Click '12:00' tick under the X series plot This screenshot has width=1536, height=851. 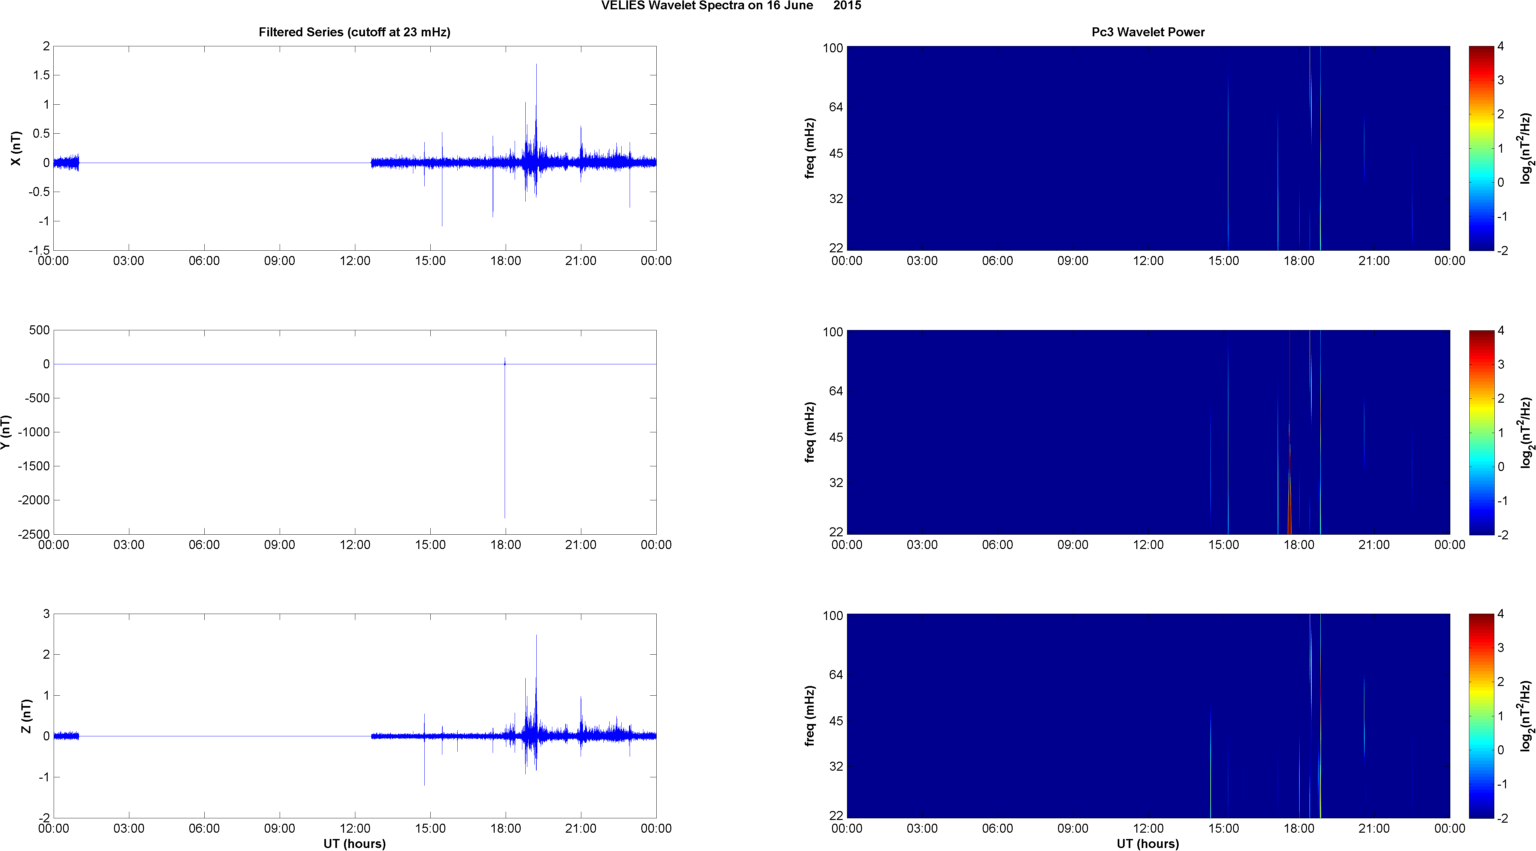[x=355, y=261]
